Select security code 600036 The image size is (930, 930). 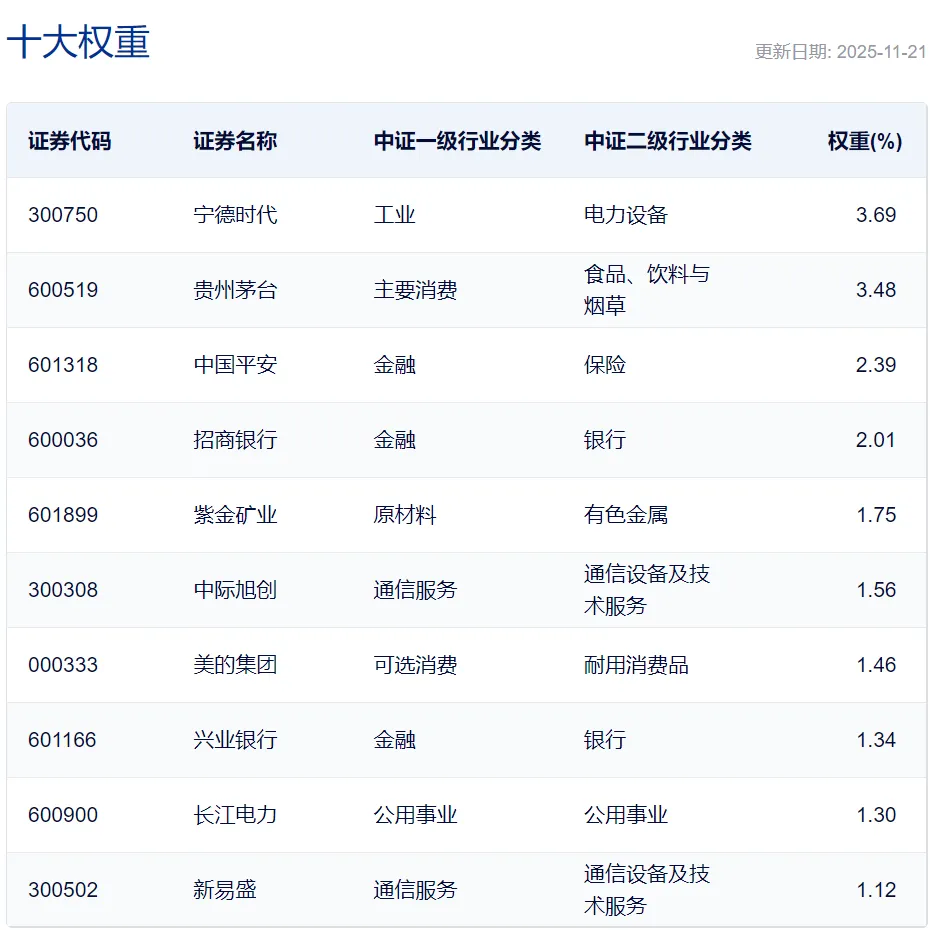(63, 440)
